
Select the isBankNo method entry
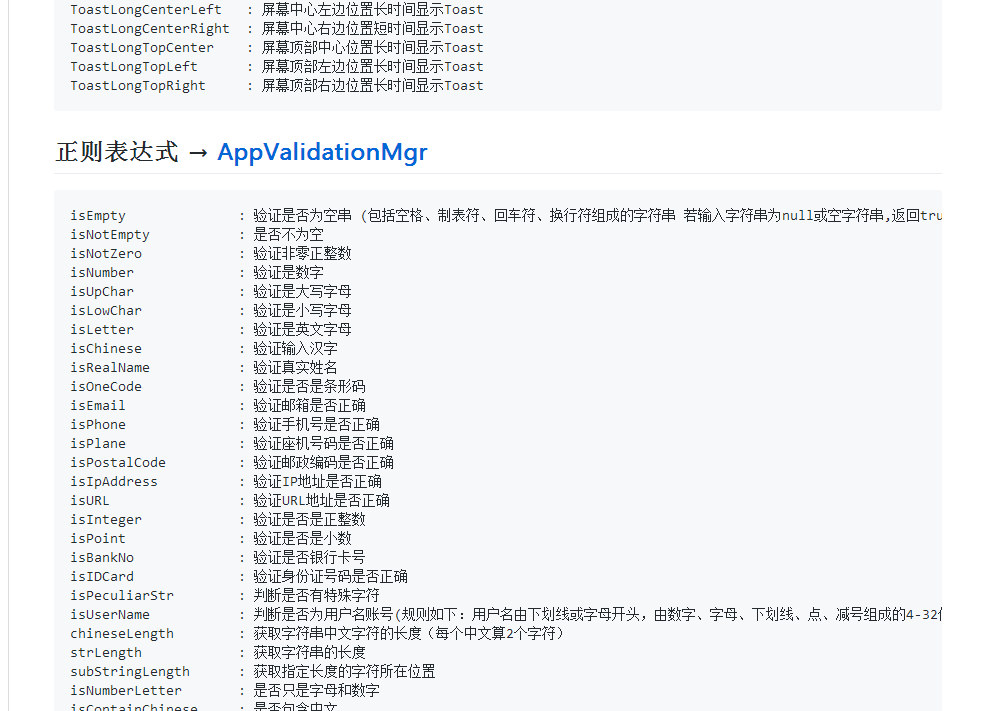102,558
